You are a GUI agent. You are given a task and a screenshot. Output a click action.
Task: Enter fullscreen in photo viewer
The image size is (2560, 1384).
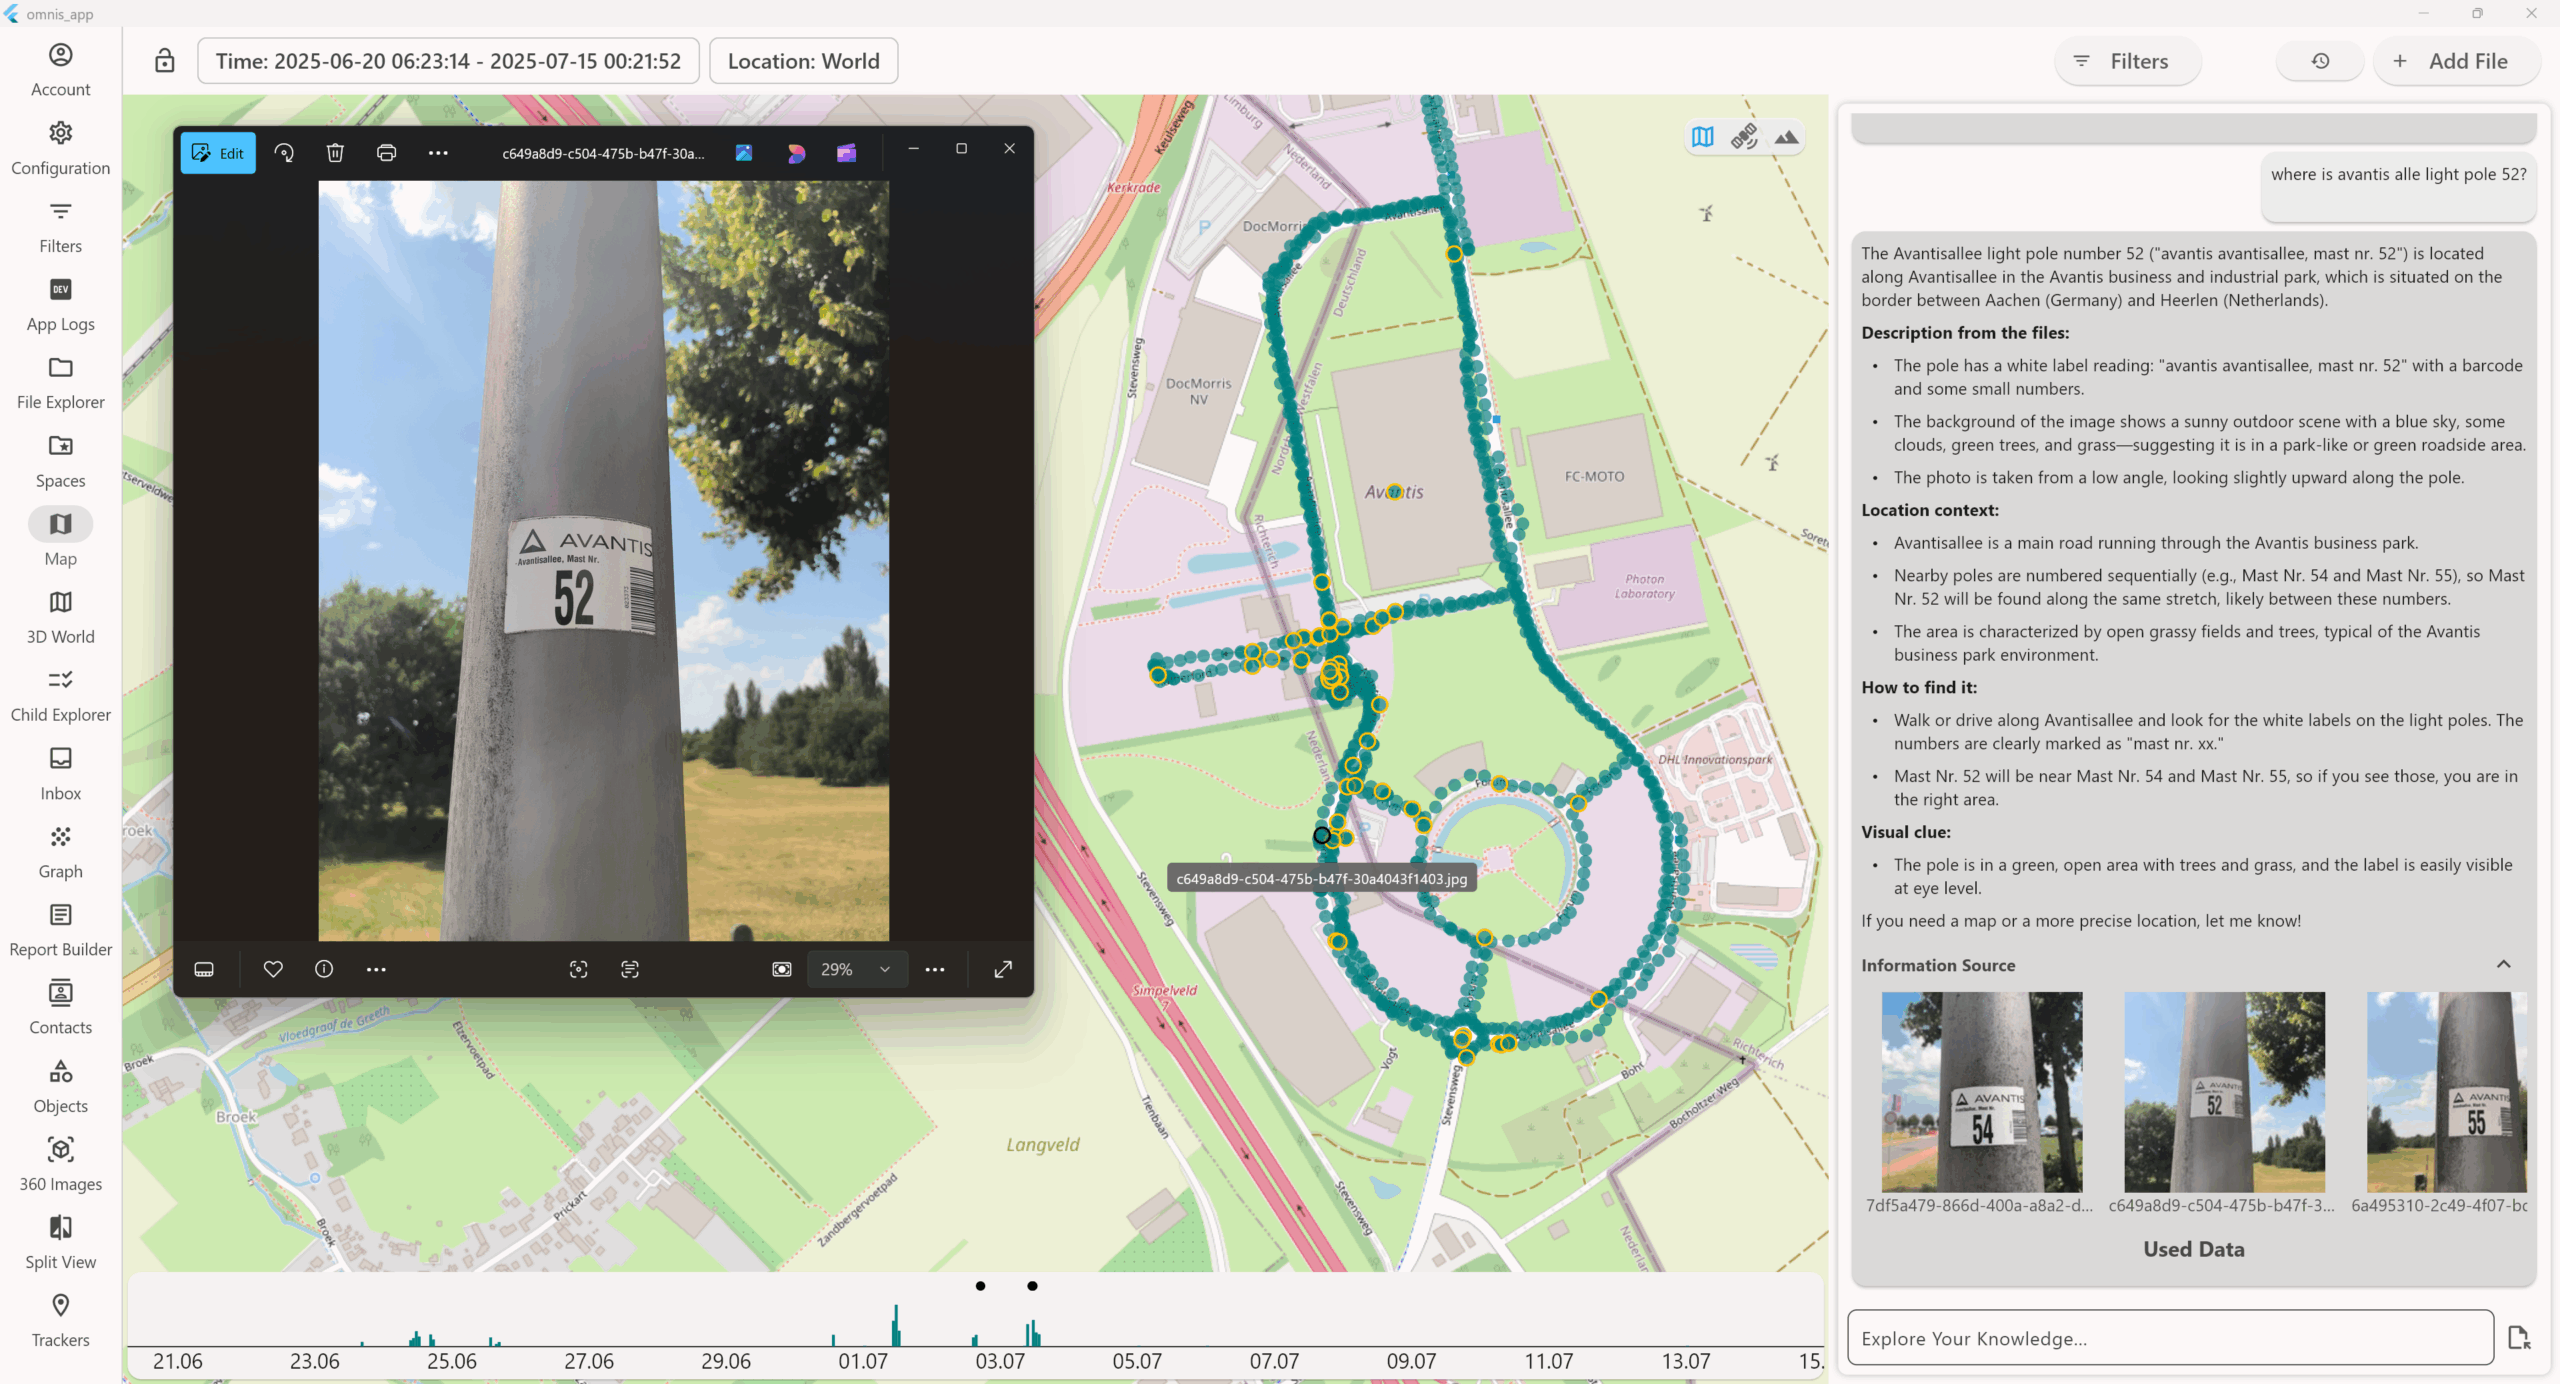click(1003, 969)
